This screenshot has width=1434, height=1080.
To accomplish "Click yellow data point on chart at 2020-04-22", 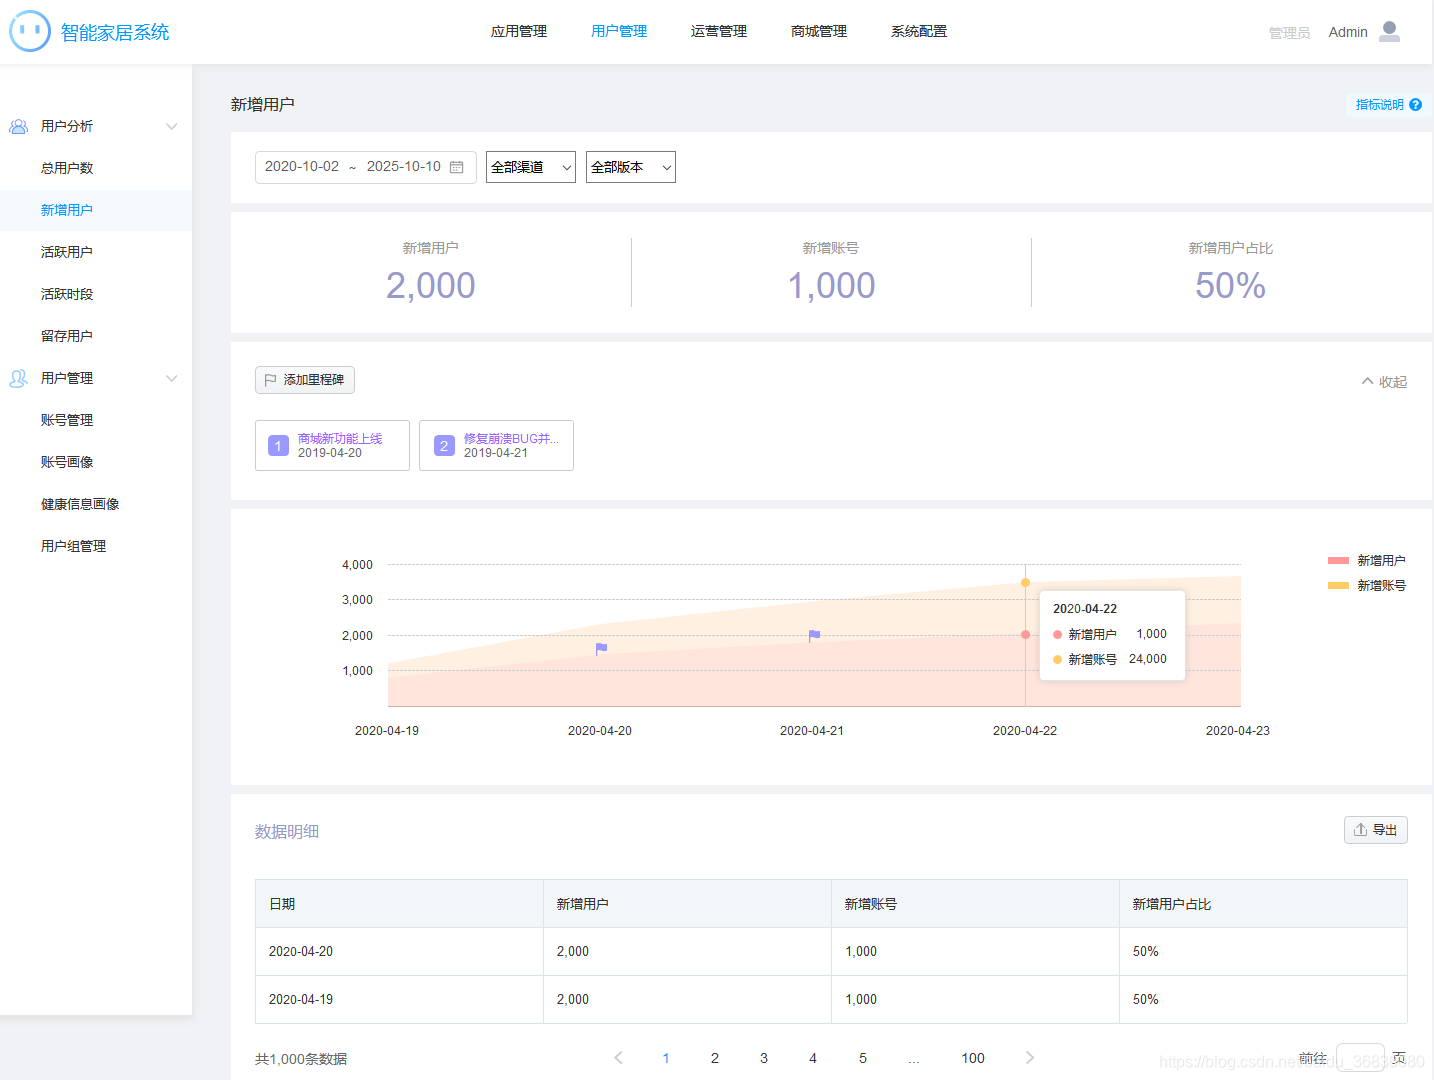I will (x=1025, y=582).
